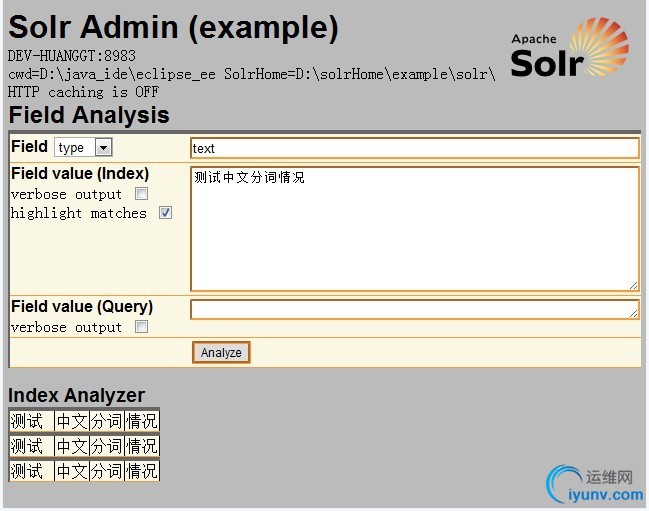Select '分词' token in first analyzer row
The width and height of the screenshot is (649, 511).
pos(107,421)
